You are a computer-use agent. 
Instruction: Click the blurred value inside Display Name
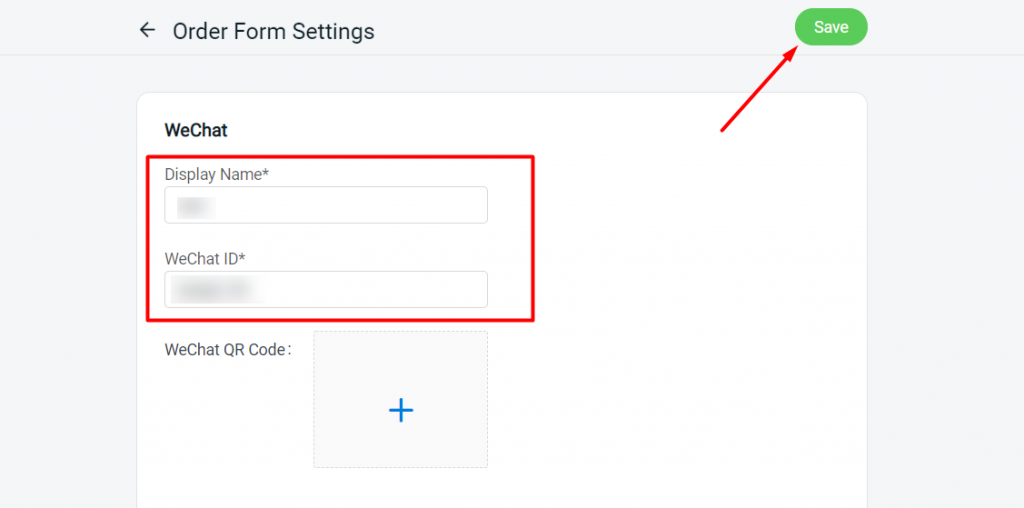click(195, 206)
